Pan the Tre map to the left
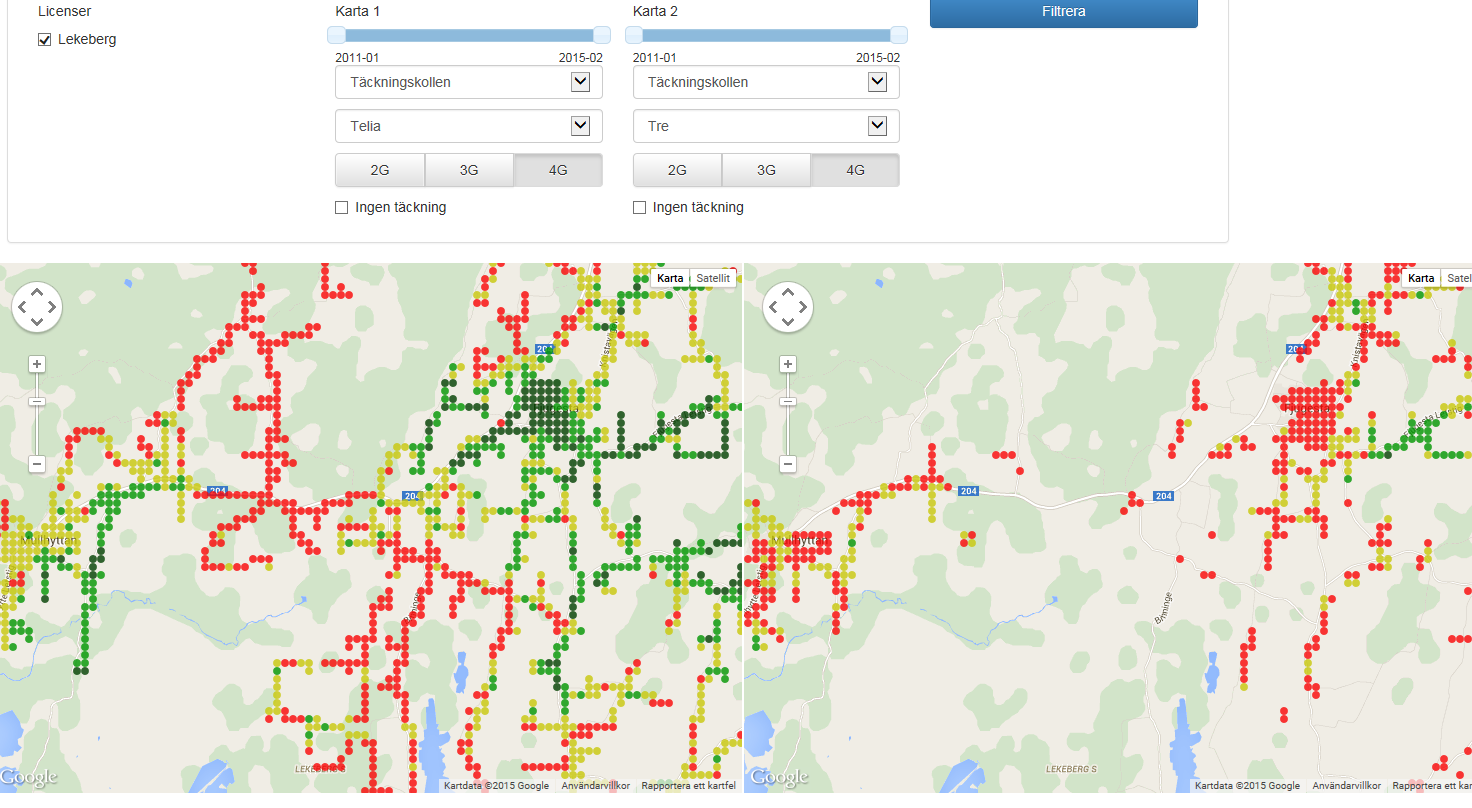 point(773,307)
